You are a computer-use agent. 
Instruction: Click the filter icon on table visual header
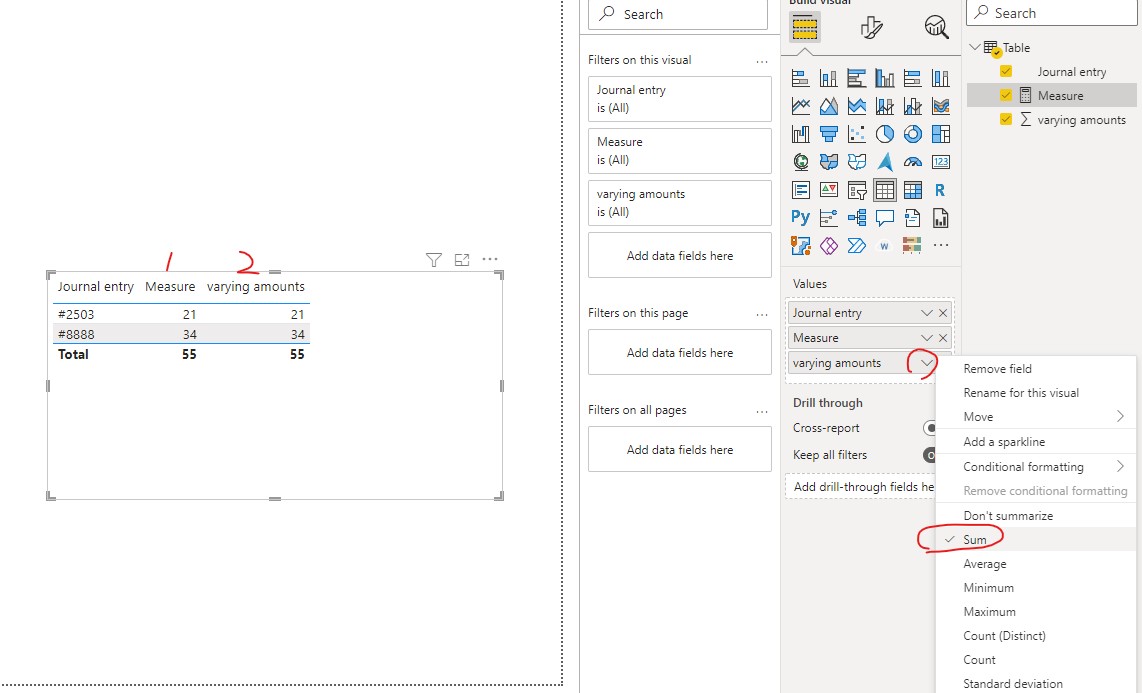pyautogui.click(x=433, y=259)
